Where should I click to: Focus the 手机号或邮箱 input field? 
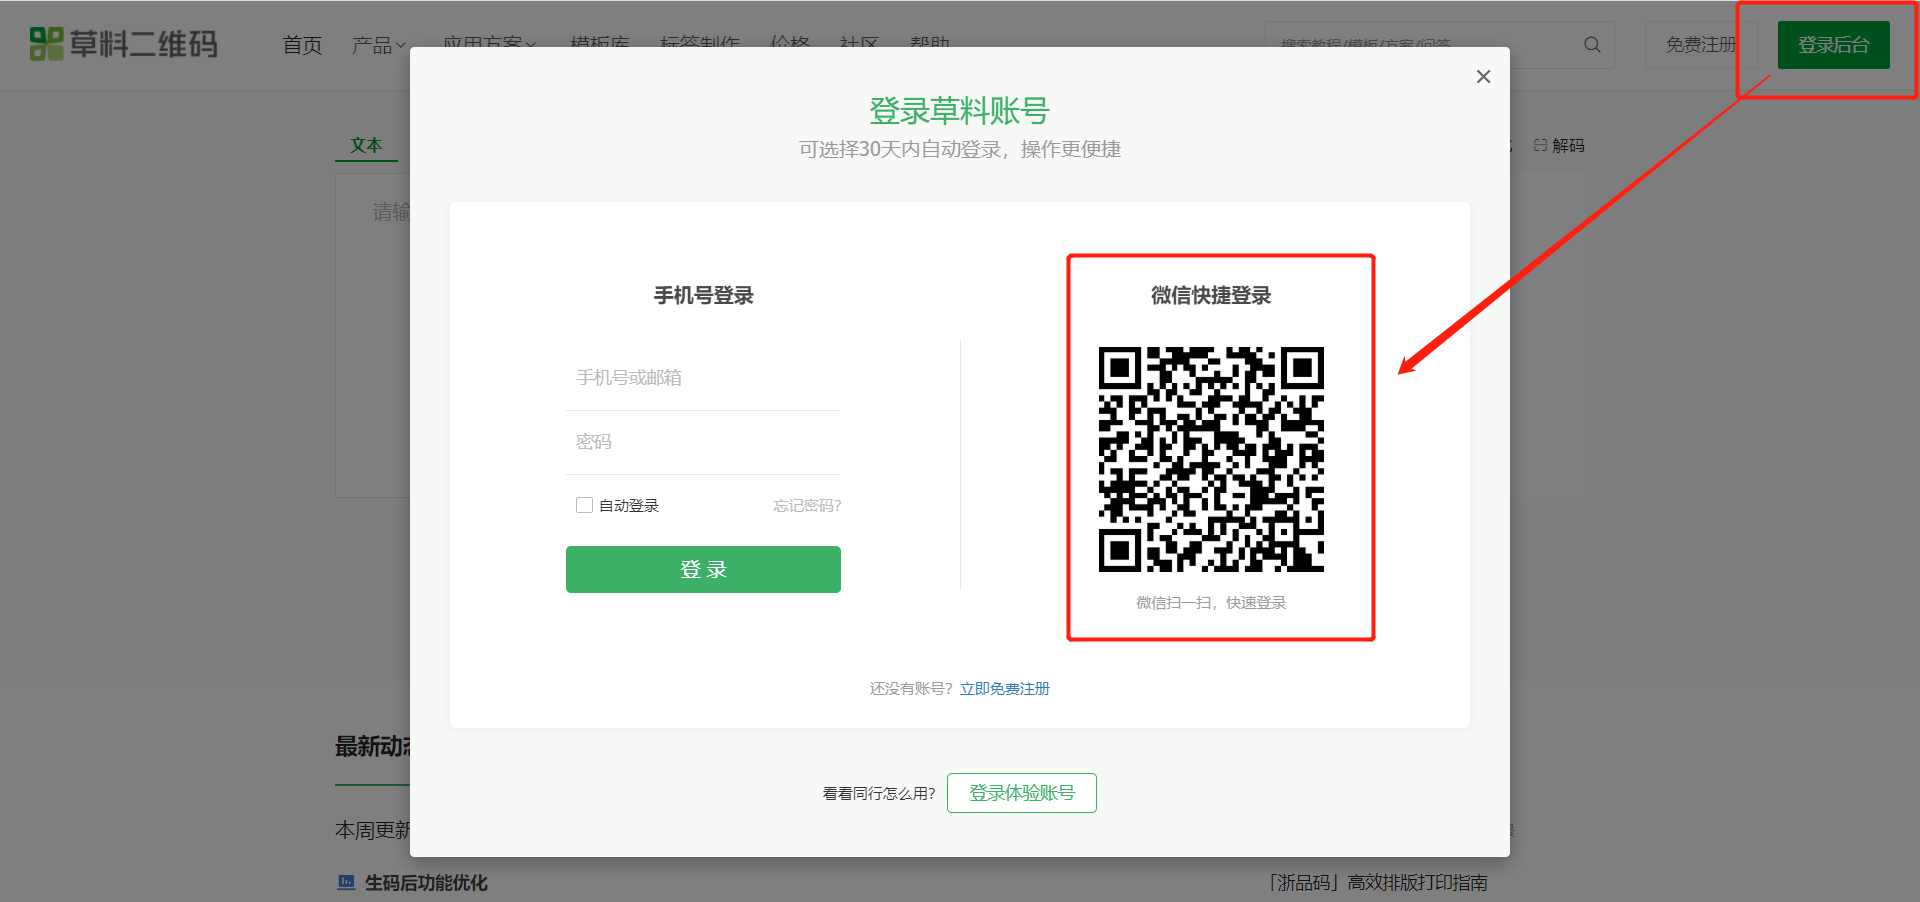tap(703, 378)
